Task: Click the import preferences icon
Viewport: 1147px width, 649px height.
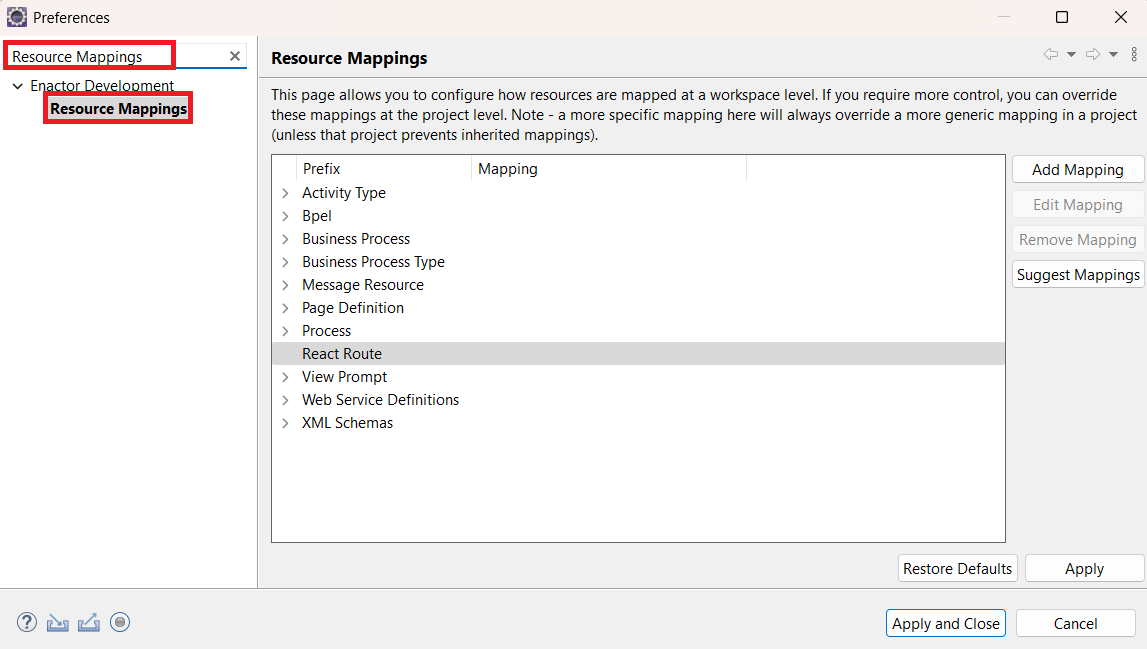Action: [x=58, y=623]
